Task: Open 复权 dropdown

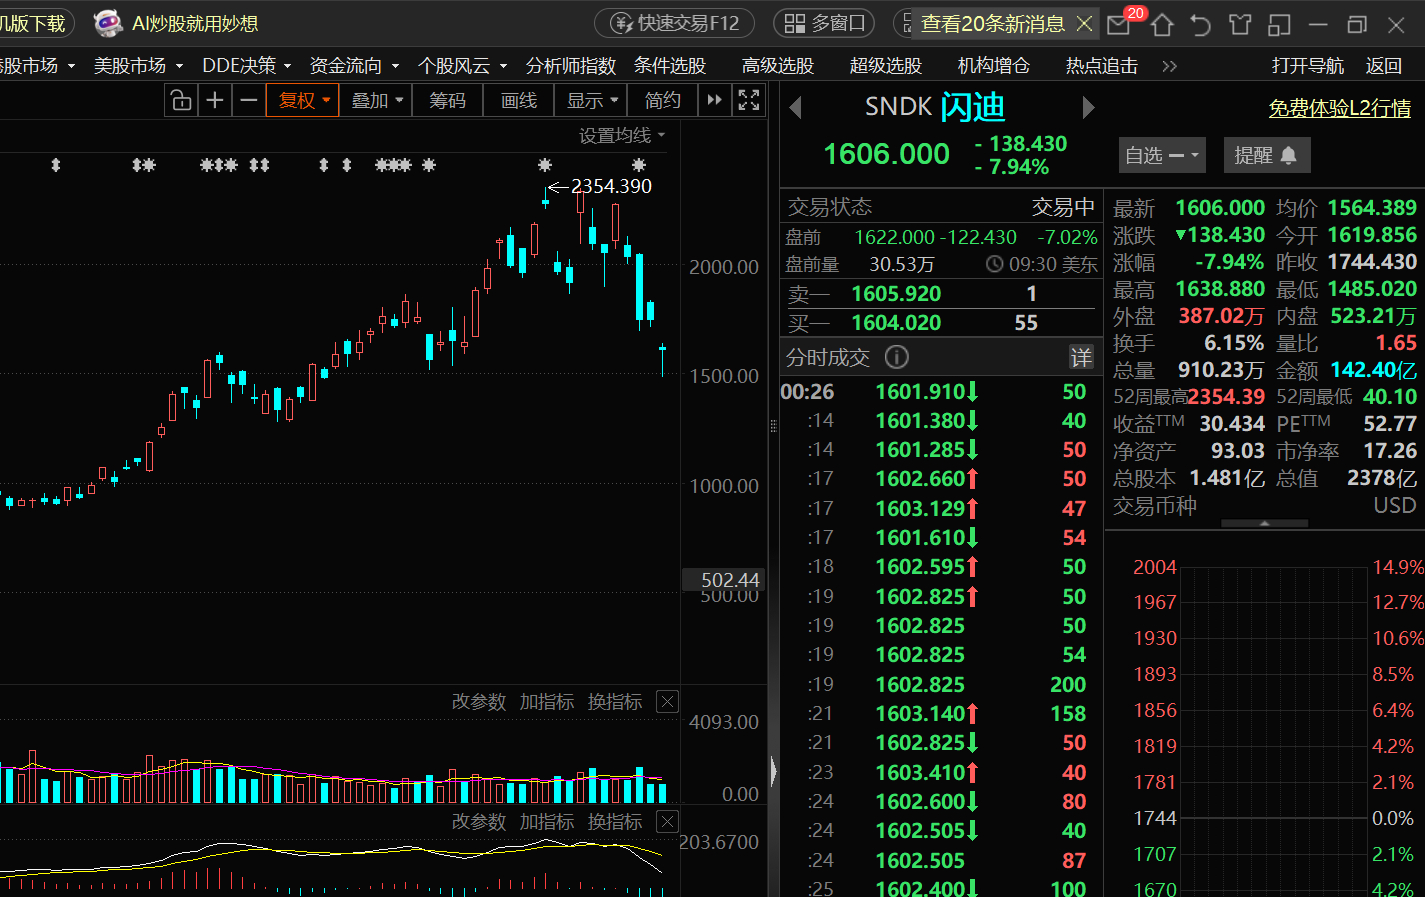Action: point(303,100)
